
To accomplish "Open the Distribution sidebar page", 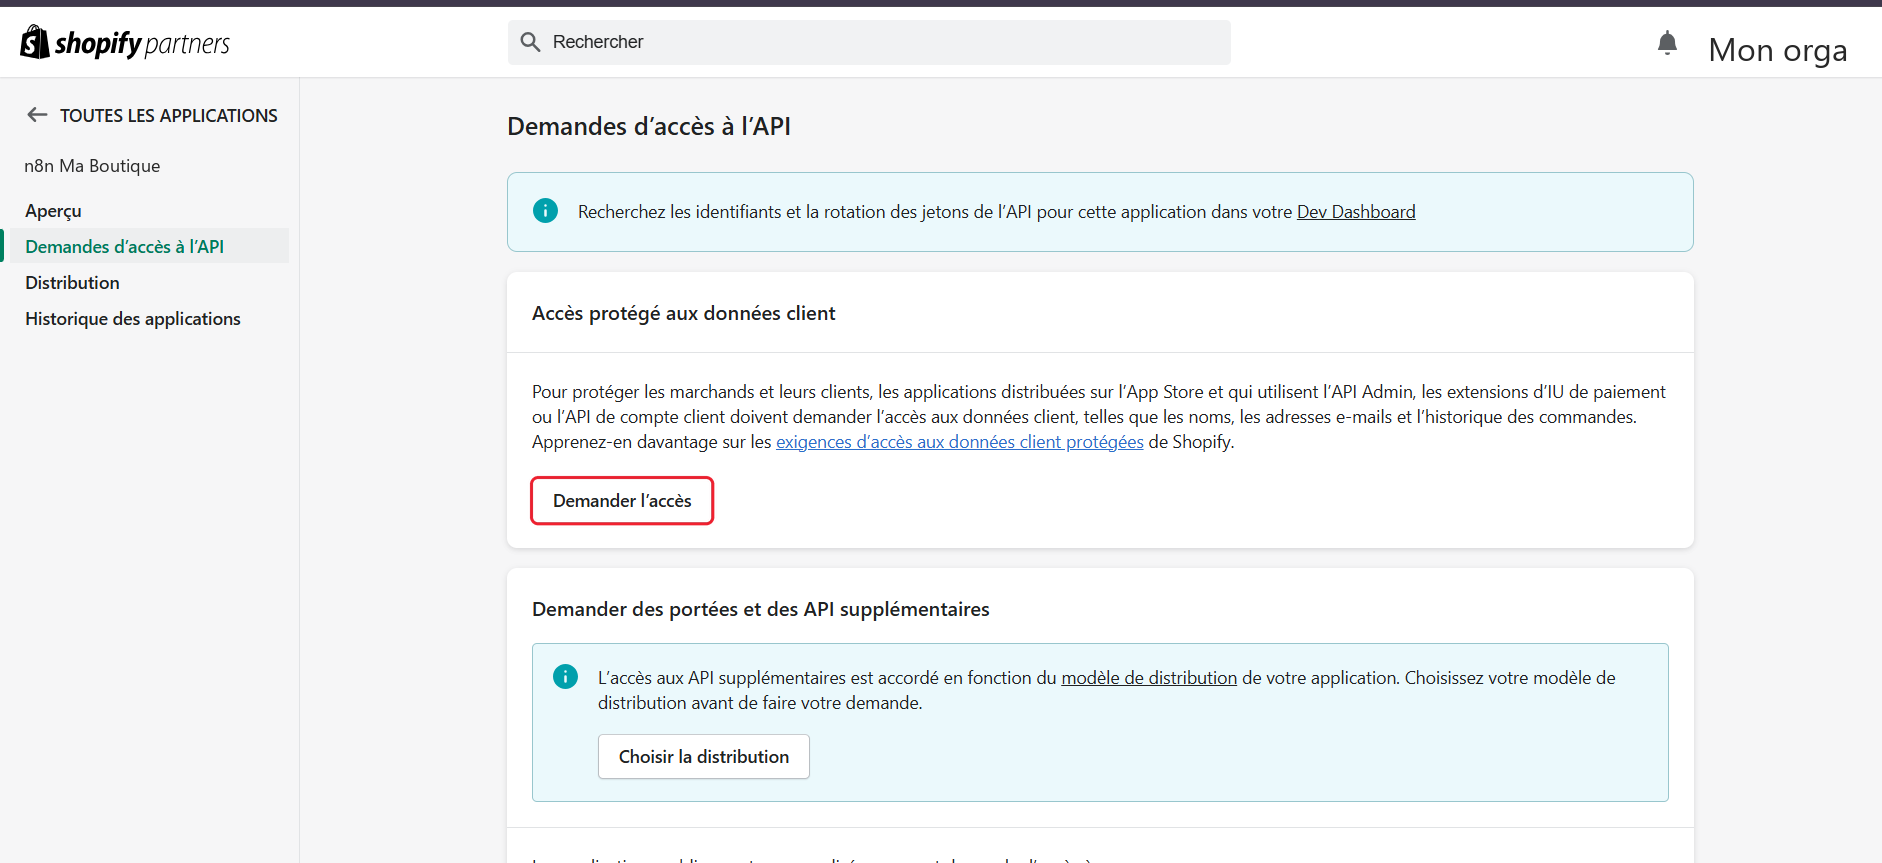I will click(72, 283).
